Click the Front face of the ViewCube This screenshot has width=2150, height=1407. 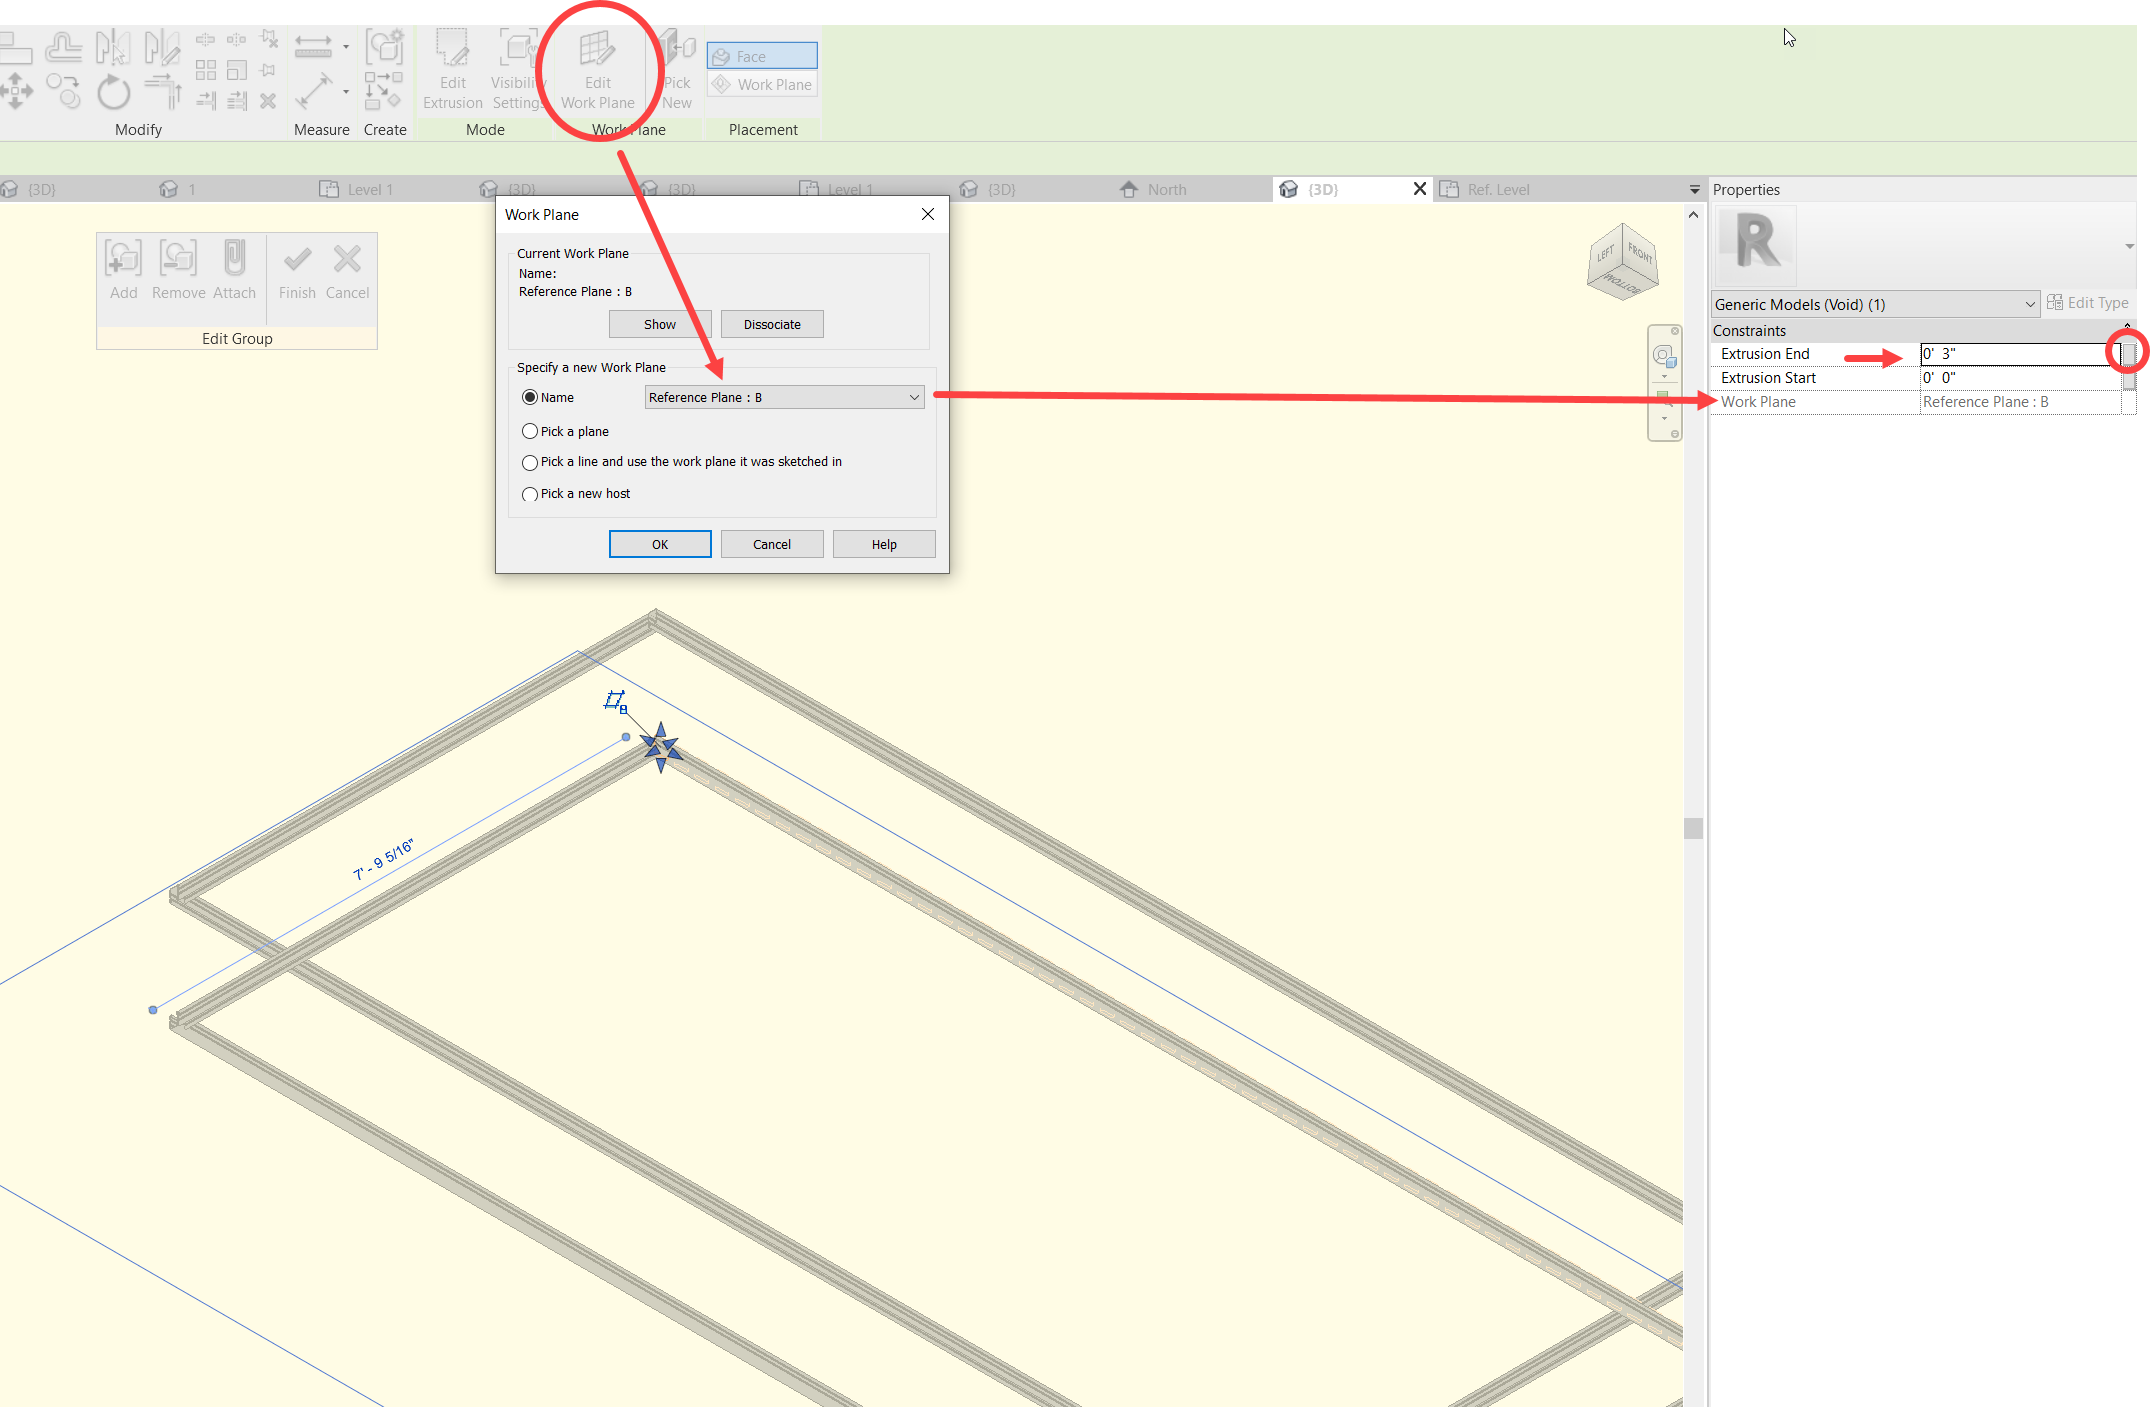[1640, 255]
